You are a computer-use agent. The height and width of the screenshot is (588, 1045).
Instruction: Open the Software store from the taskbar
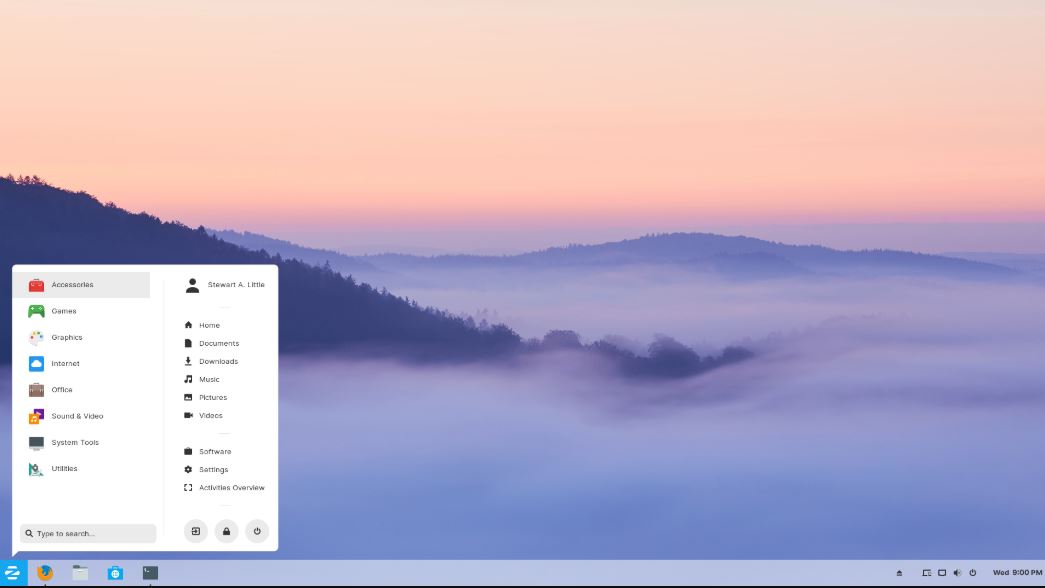pyautogui.click(x=115, y=572)
